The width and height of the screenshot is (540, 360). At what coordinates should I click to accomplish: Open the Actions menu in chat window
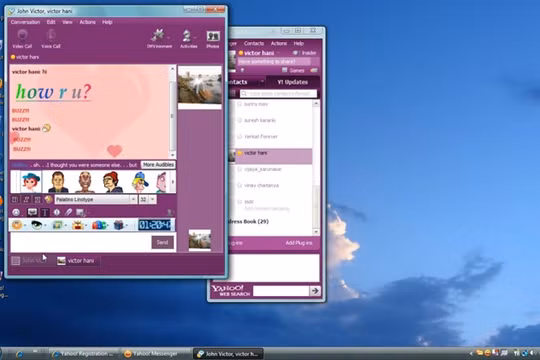(x=87, y=22)
